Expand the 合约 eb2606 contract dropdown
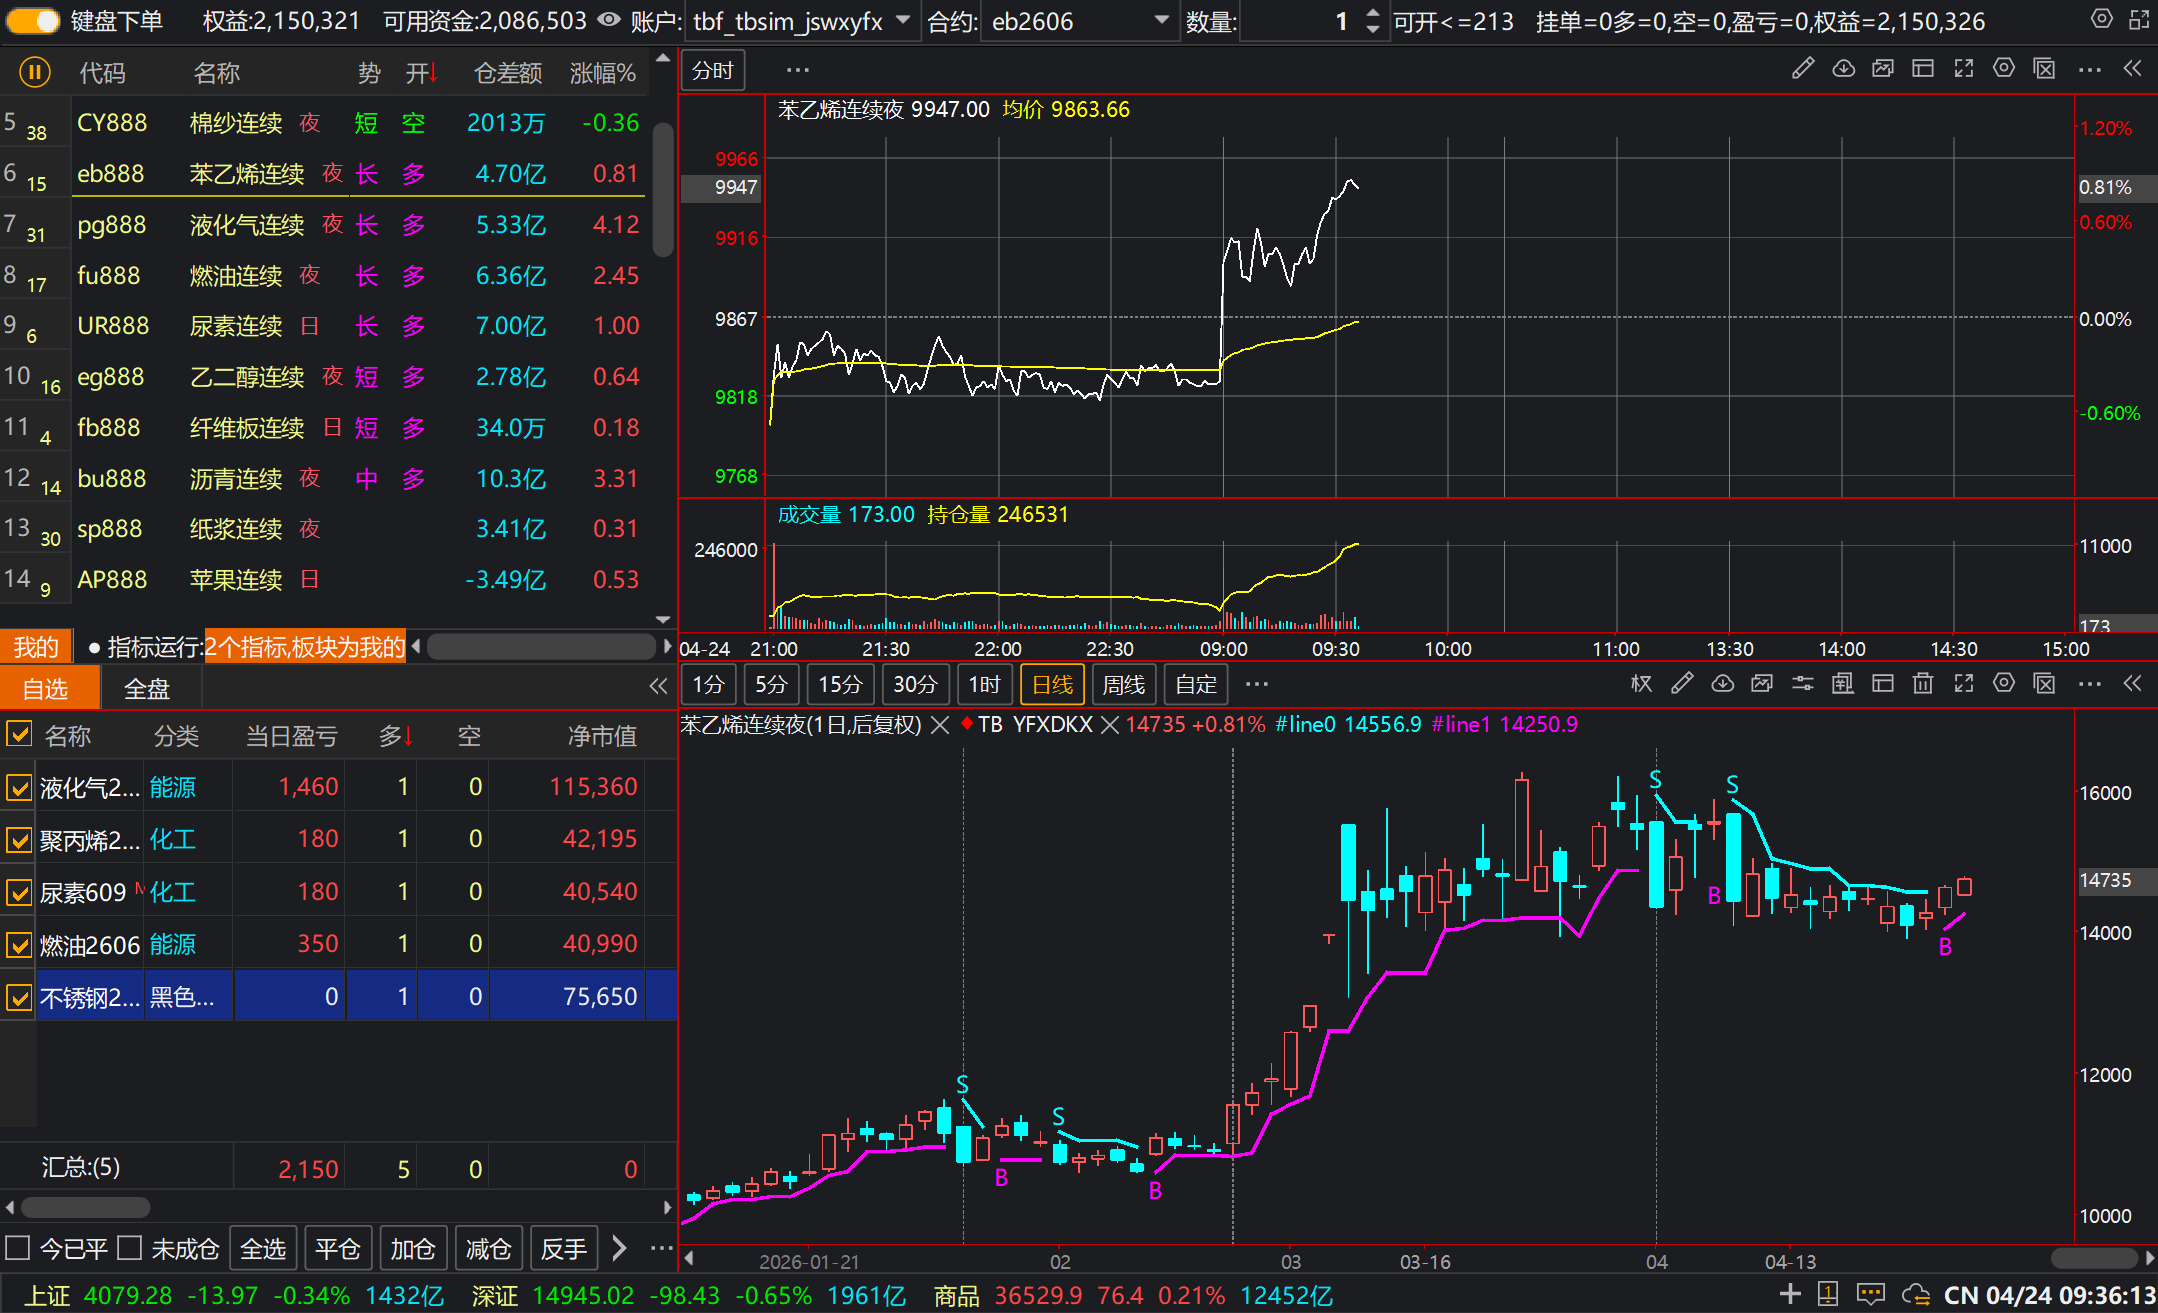 (x=1161, y=20)
